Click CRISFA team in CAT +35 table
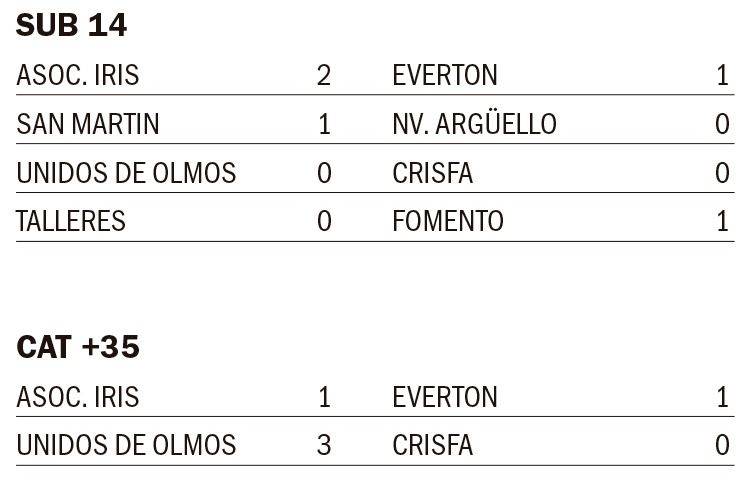This screenshot has width=750, height=480. click(x=433, y=445)
